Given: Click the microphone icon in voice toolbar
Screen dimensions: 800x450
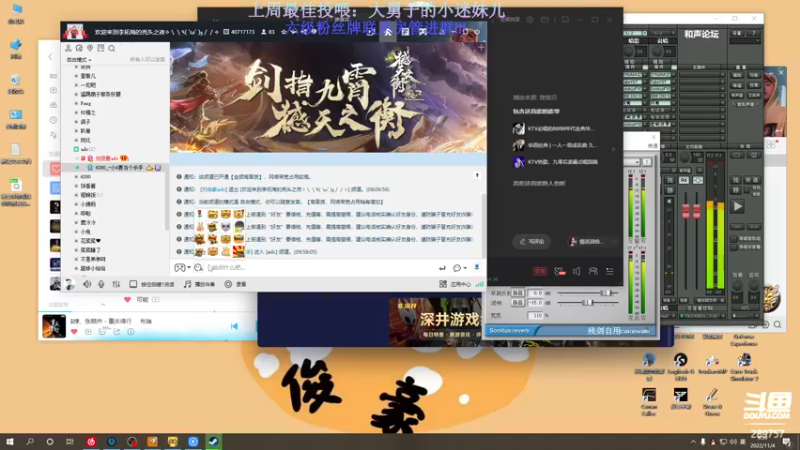Looking at the screenshot, I should pos(101,284).
